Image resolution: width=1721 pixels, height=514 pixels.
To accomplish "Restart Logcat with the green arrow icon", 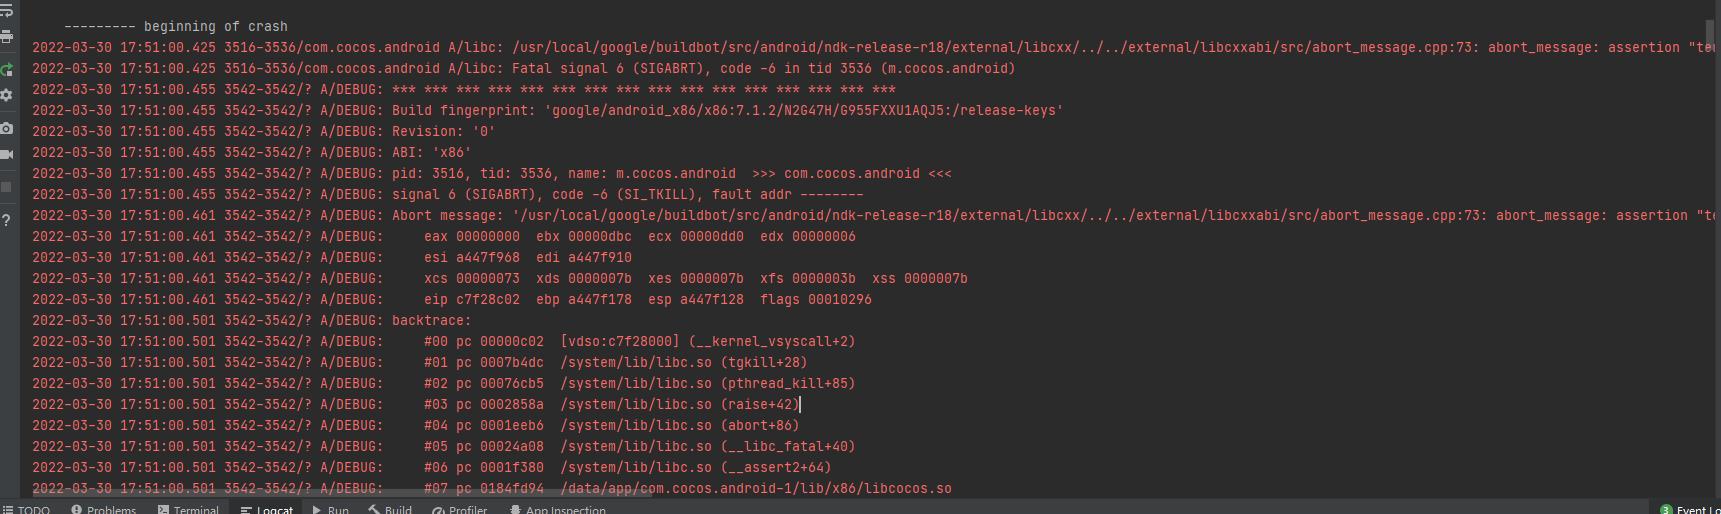I will pyautogui.click(x=6, y=70).
